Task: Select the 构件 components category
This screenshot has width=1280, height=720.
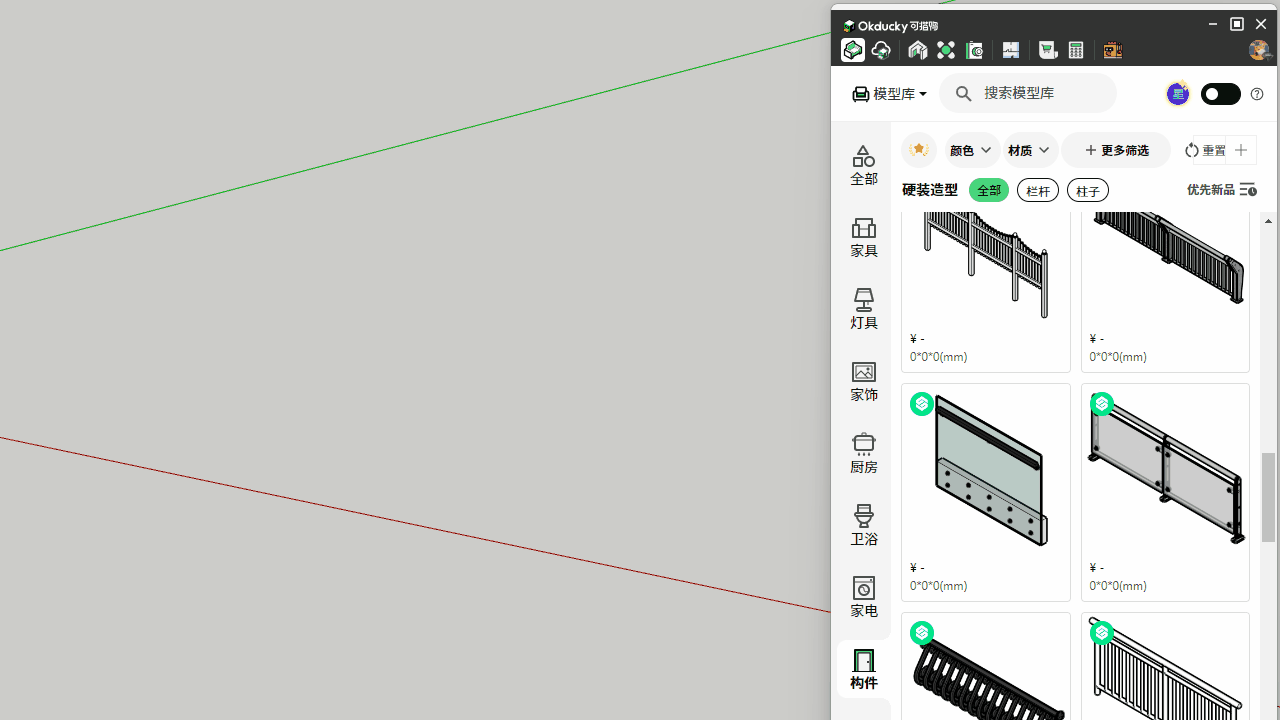Action: 864,669
